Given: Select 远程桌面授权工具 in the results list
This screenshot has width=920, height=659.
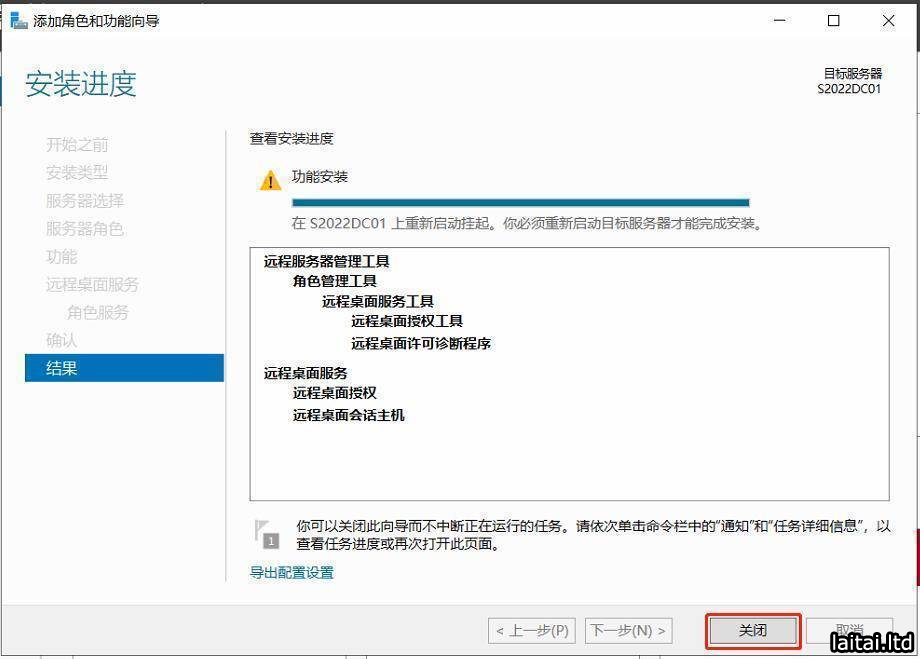Looking at the screenshot, I should 406,321.
